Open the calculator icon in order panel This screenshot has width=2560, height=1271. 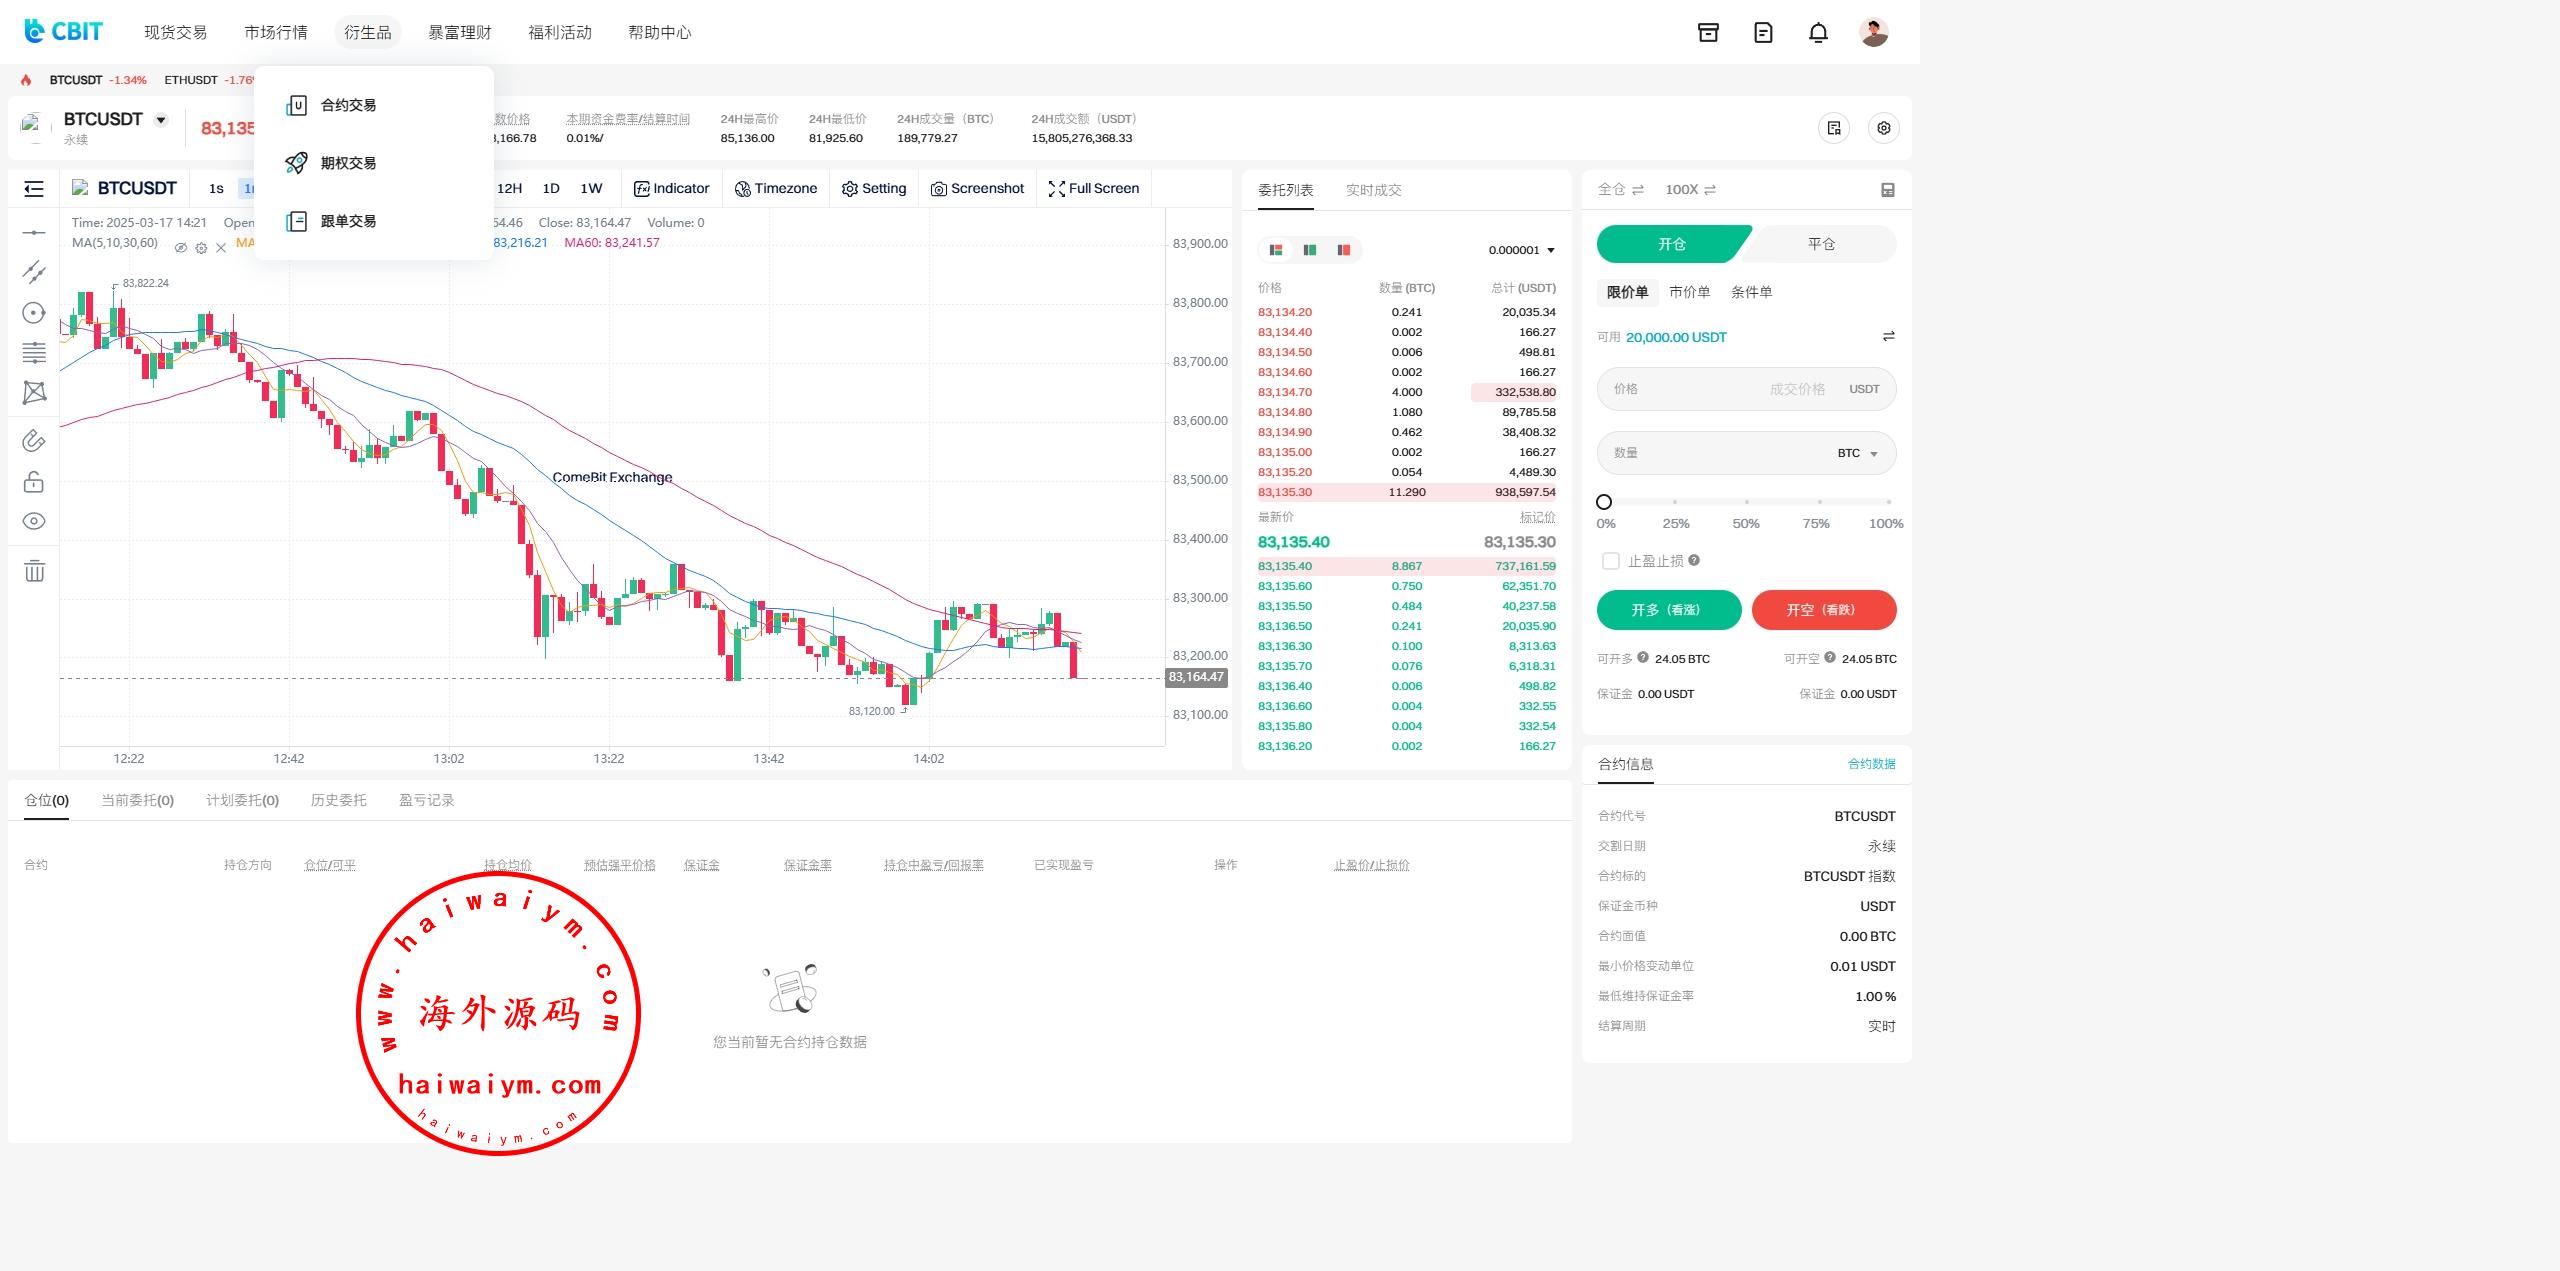(1887, 190)
